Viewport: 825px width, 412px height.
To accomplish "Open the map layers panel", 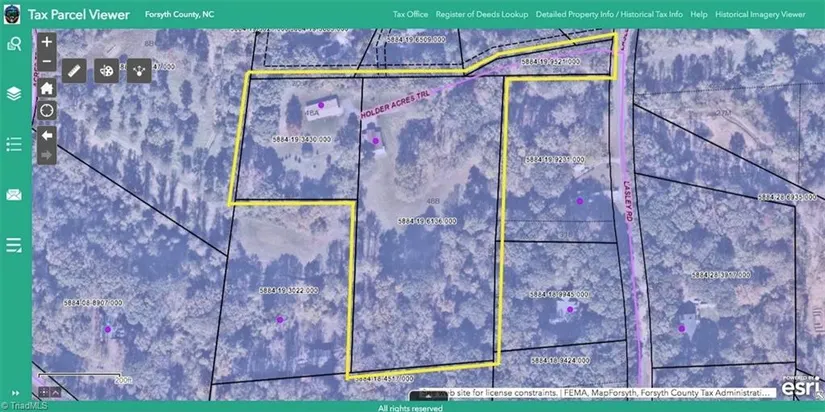I will (x=14, y=93).
